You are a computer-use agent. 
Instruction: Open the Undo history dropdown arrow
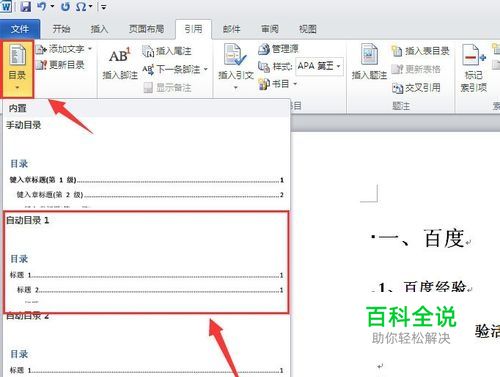tap(52, 7)
